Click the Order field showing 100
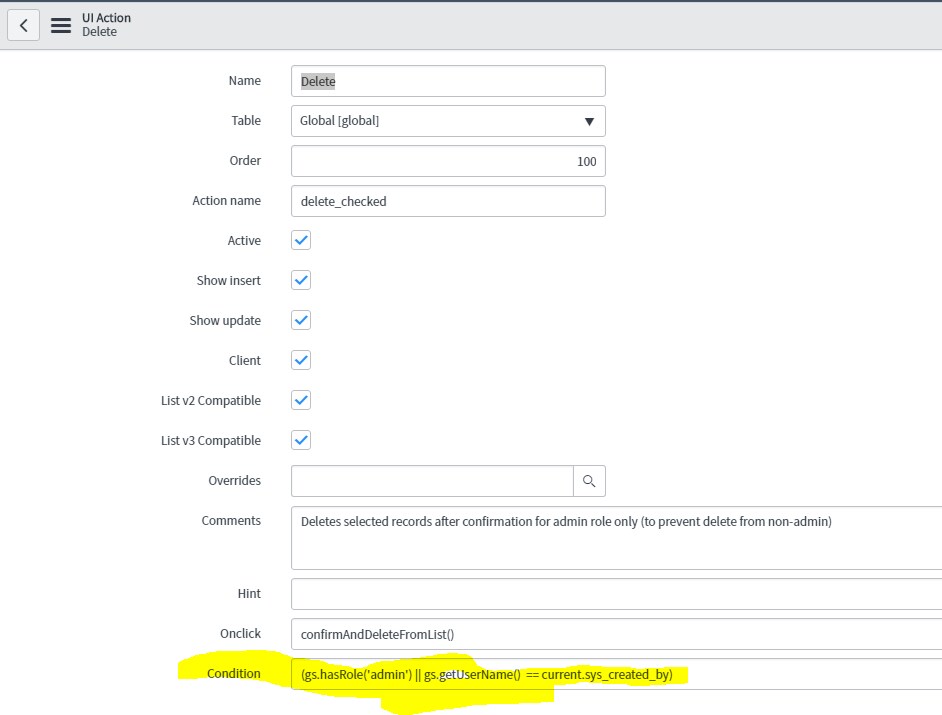 click(448, 161)
